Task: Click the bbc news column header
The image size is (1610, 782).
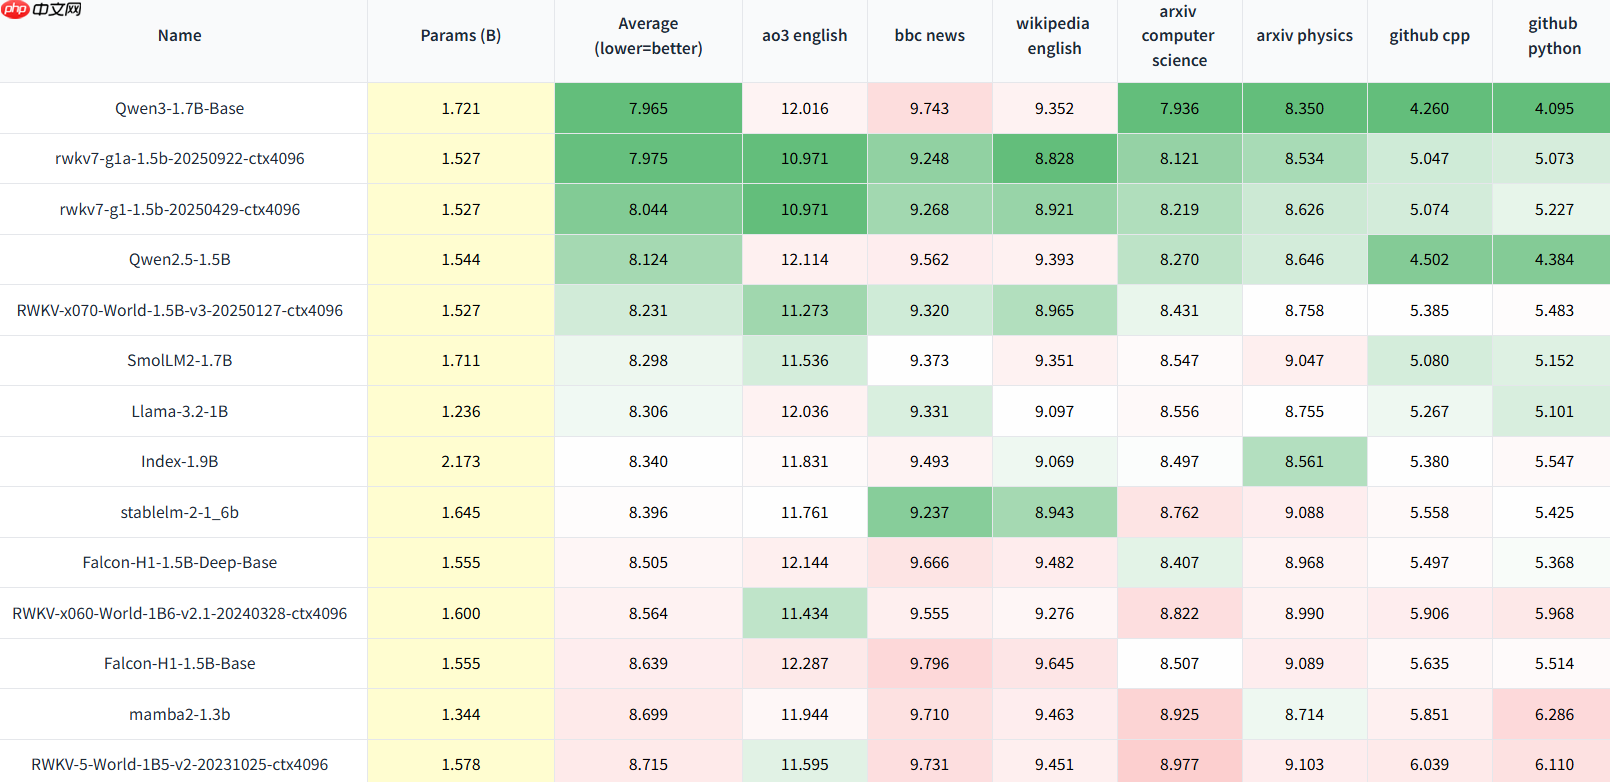Action: pyautogui.click(x=930, y=36)
